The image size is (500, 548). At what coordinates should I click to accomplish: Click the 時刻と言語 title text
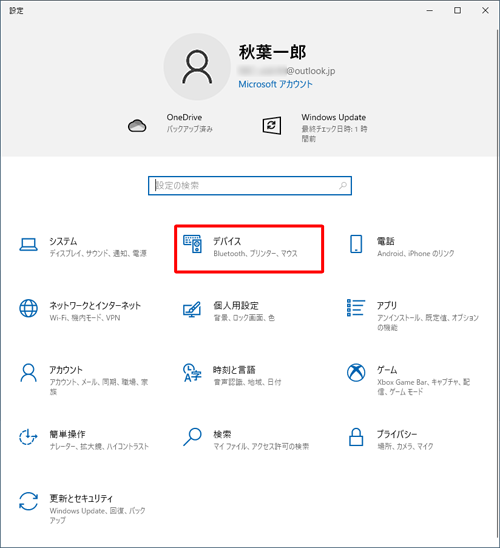click(x=234, y=370)
